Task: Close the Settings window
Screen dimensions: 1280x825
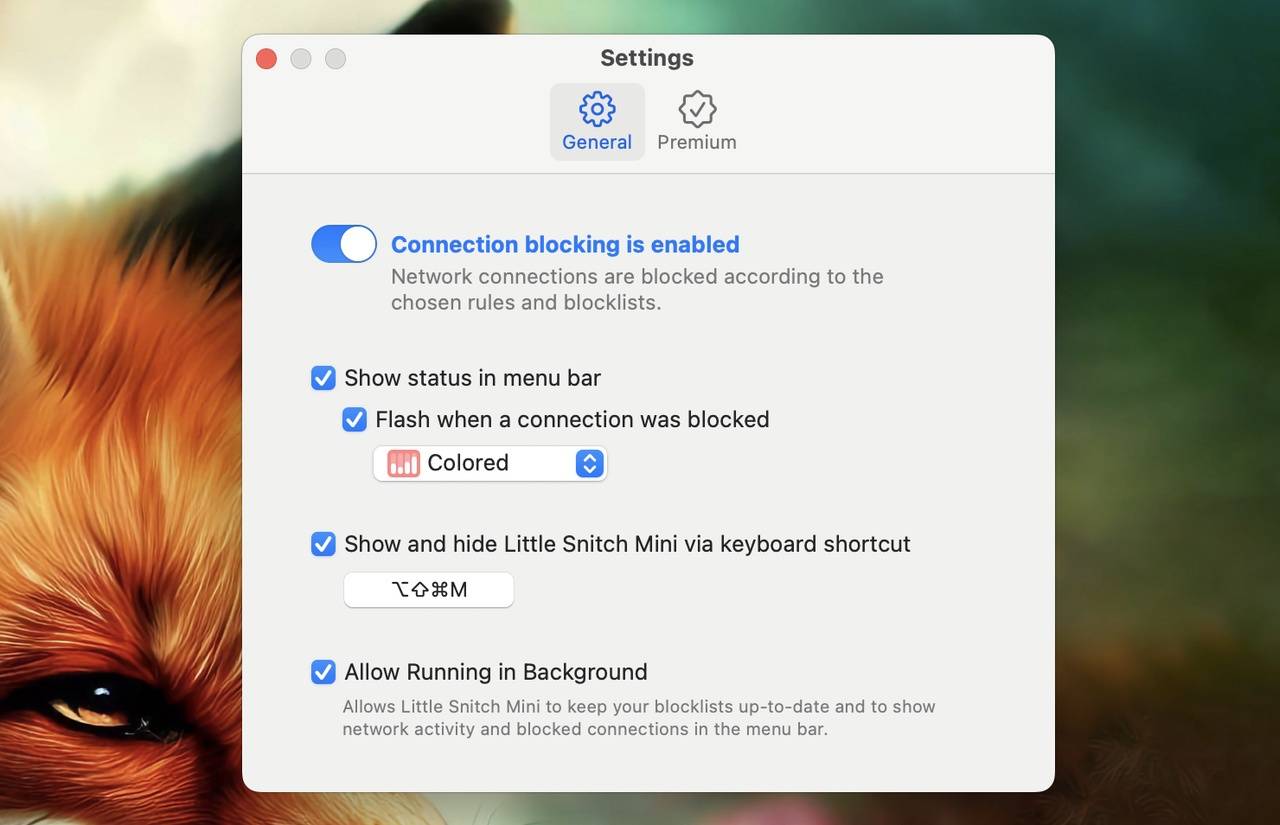Action: [x=266, y=59]
